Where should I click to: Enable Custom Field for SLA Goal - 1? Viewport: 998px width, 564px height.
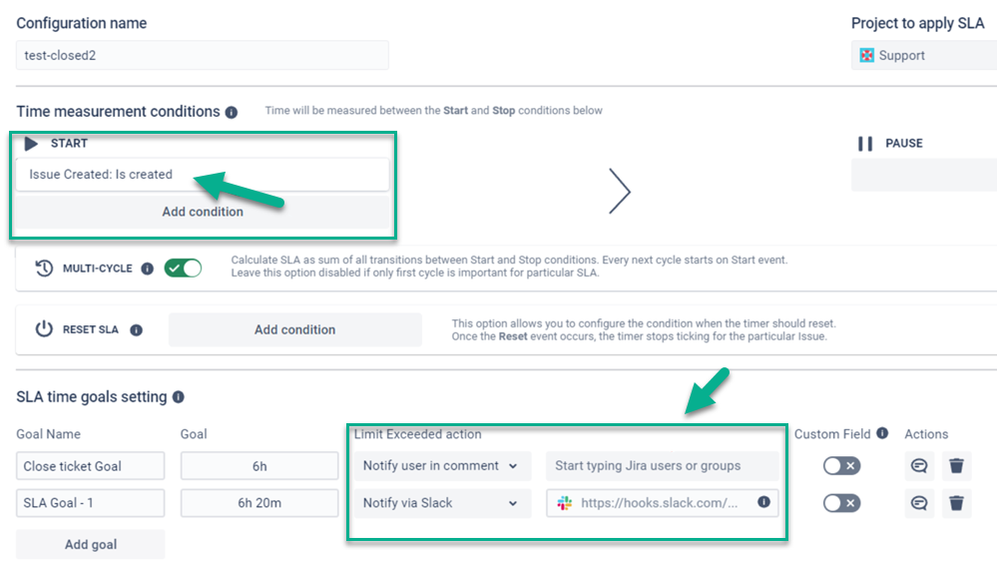pos(841,503)
